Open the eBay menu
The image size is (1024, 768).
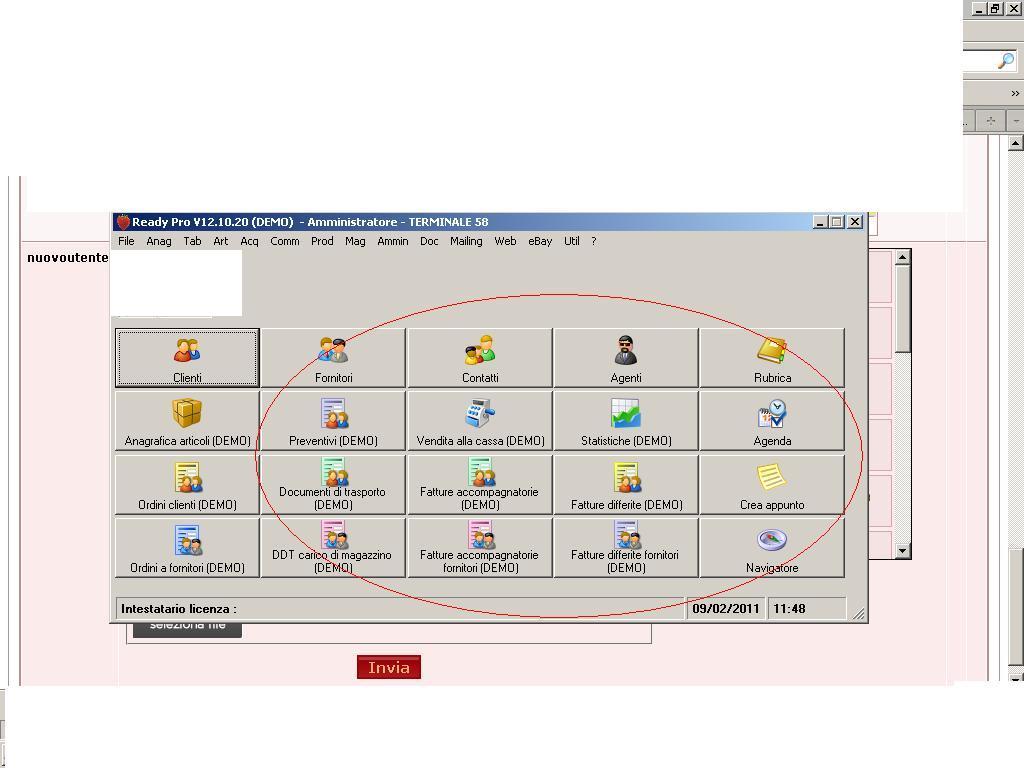coord(540,241)
